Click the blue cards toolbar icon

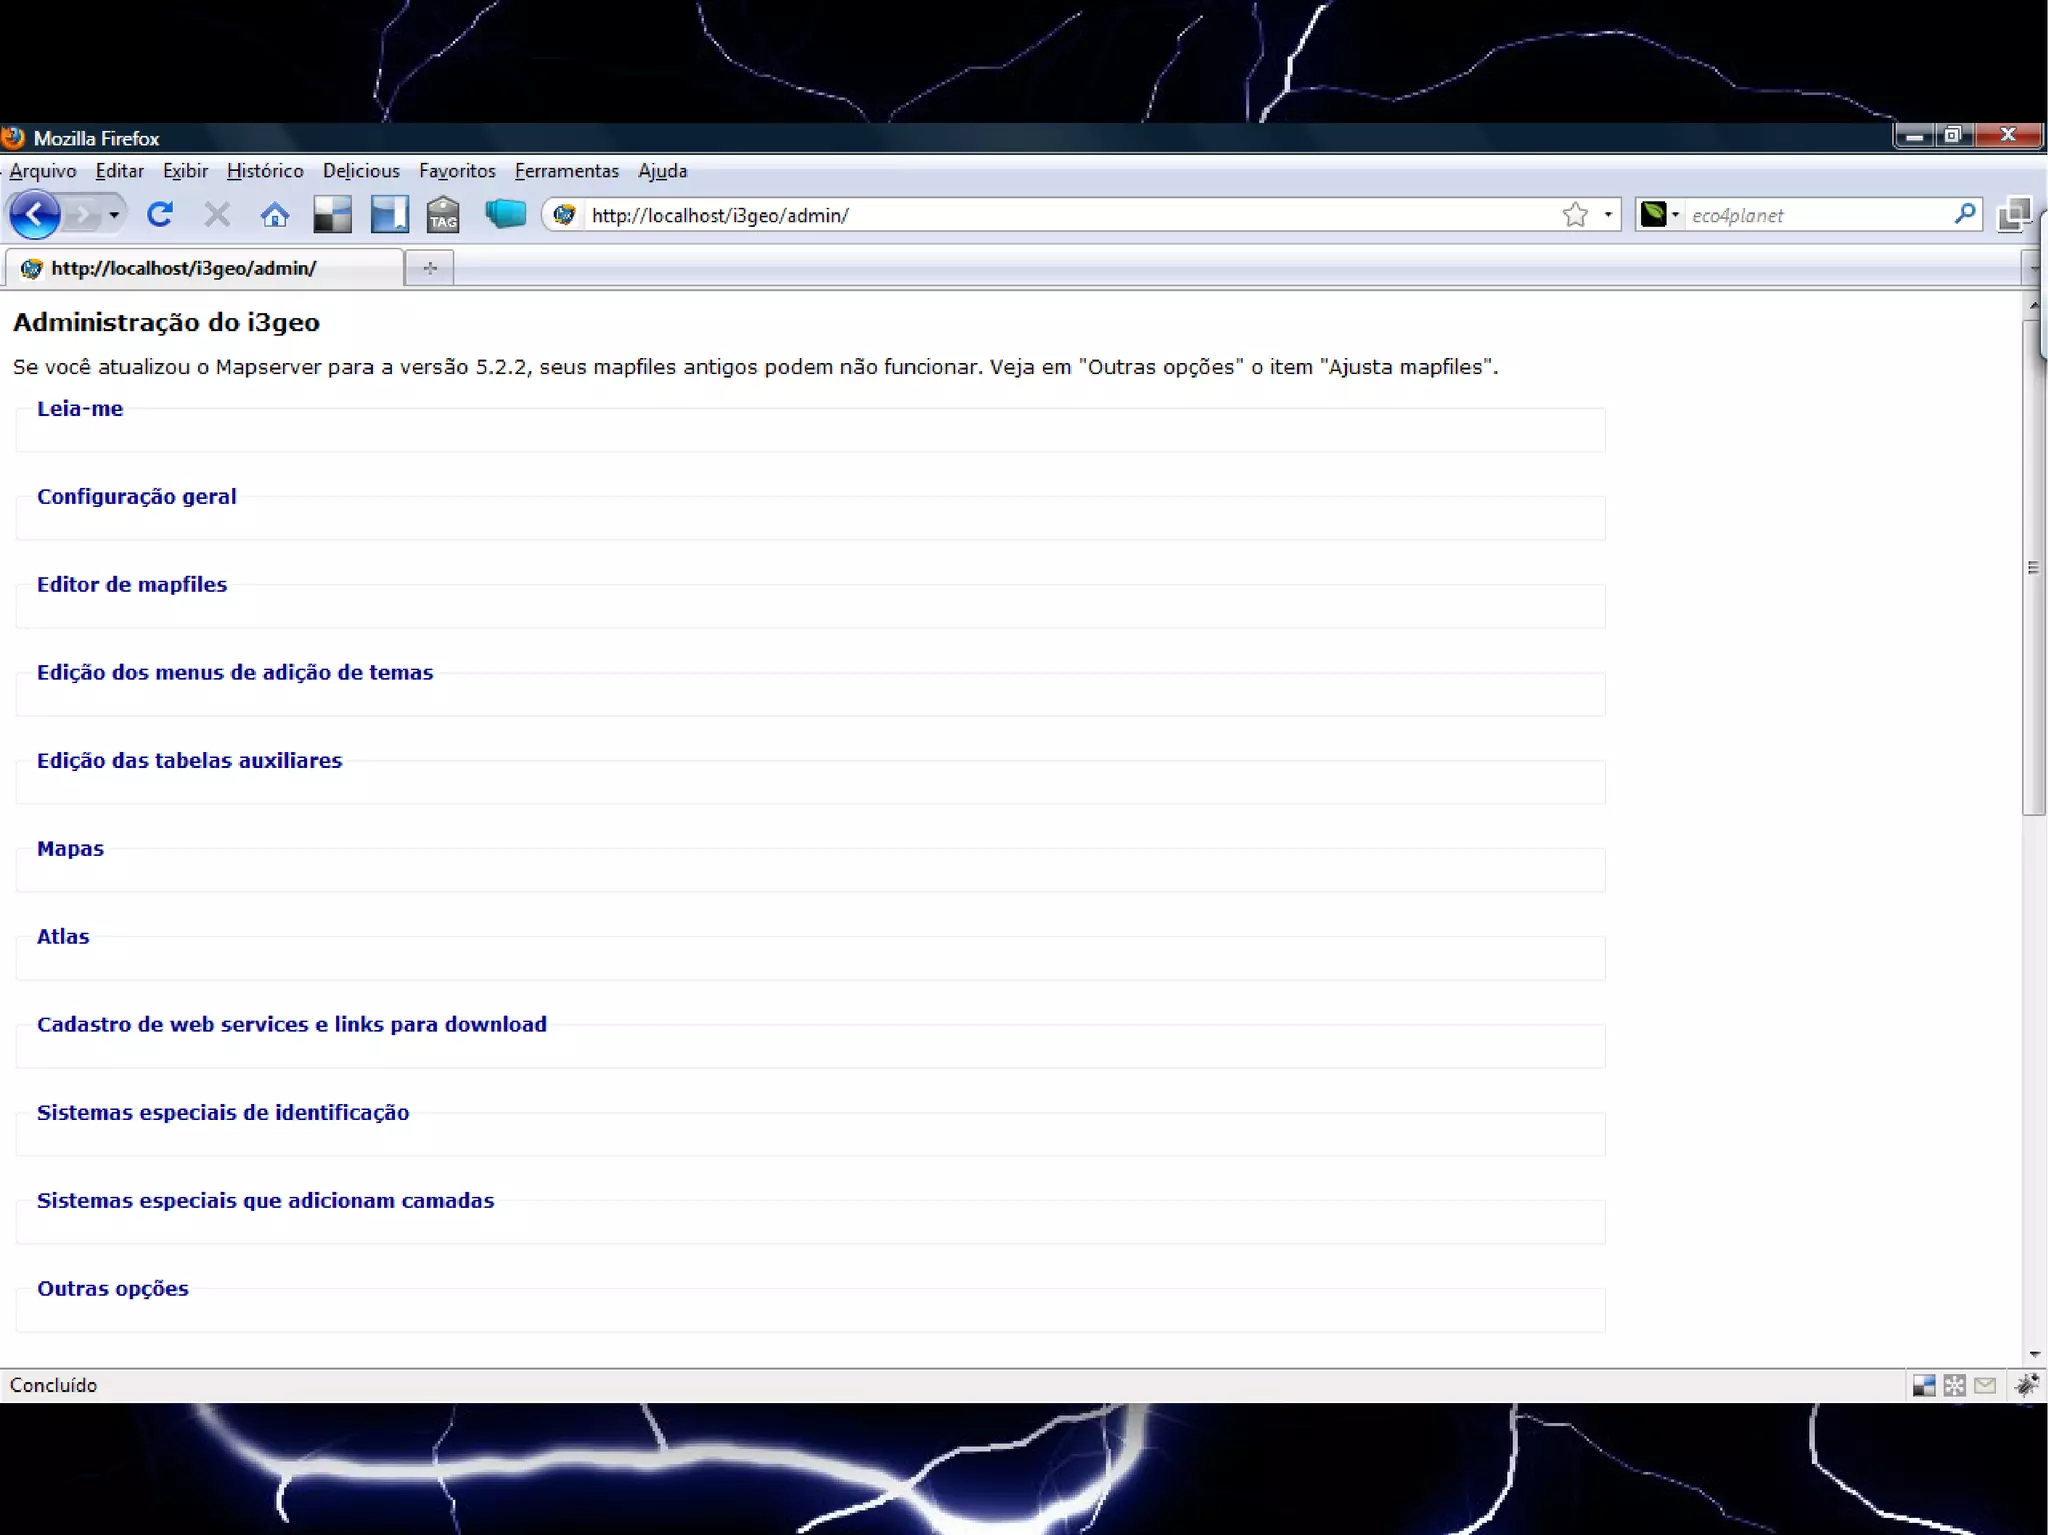[505, 213]
